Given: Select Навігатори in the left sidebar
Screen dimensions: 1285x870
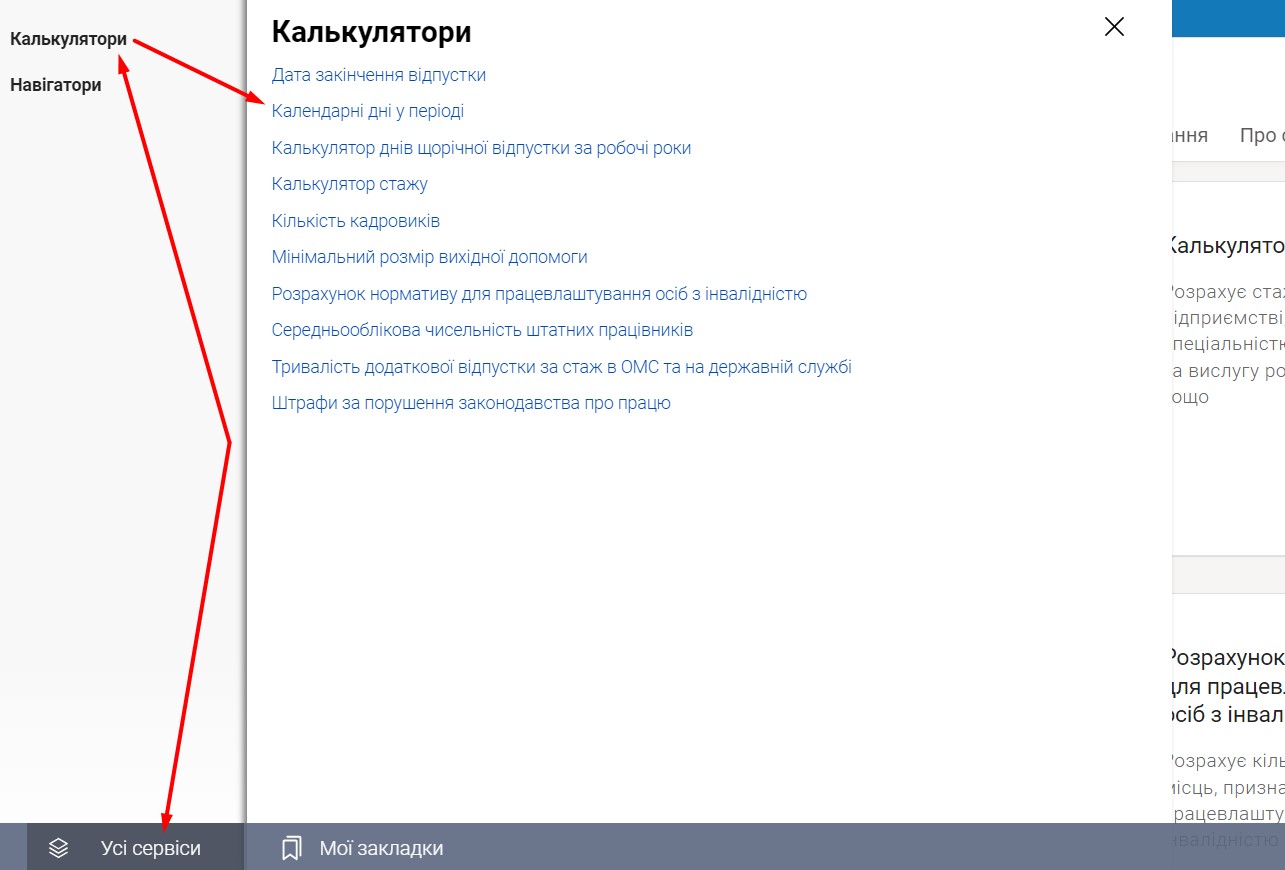Looking at the screenshot, I should point(56,85).
